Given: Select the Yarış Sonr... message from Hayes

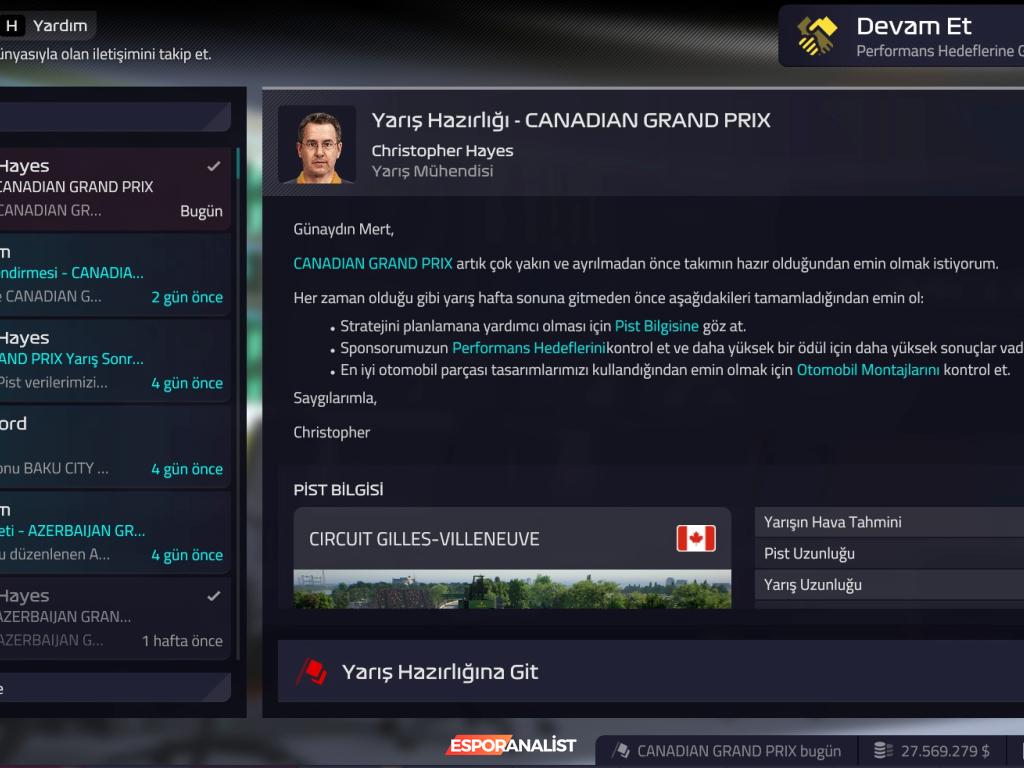Looking at the screenshot, I should tap(115, 360).
